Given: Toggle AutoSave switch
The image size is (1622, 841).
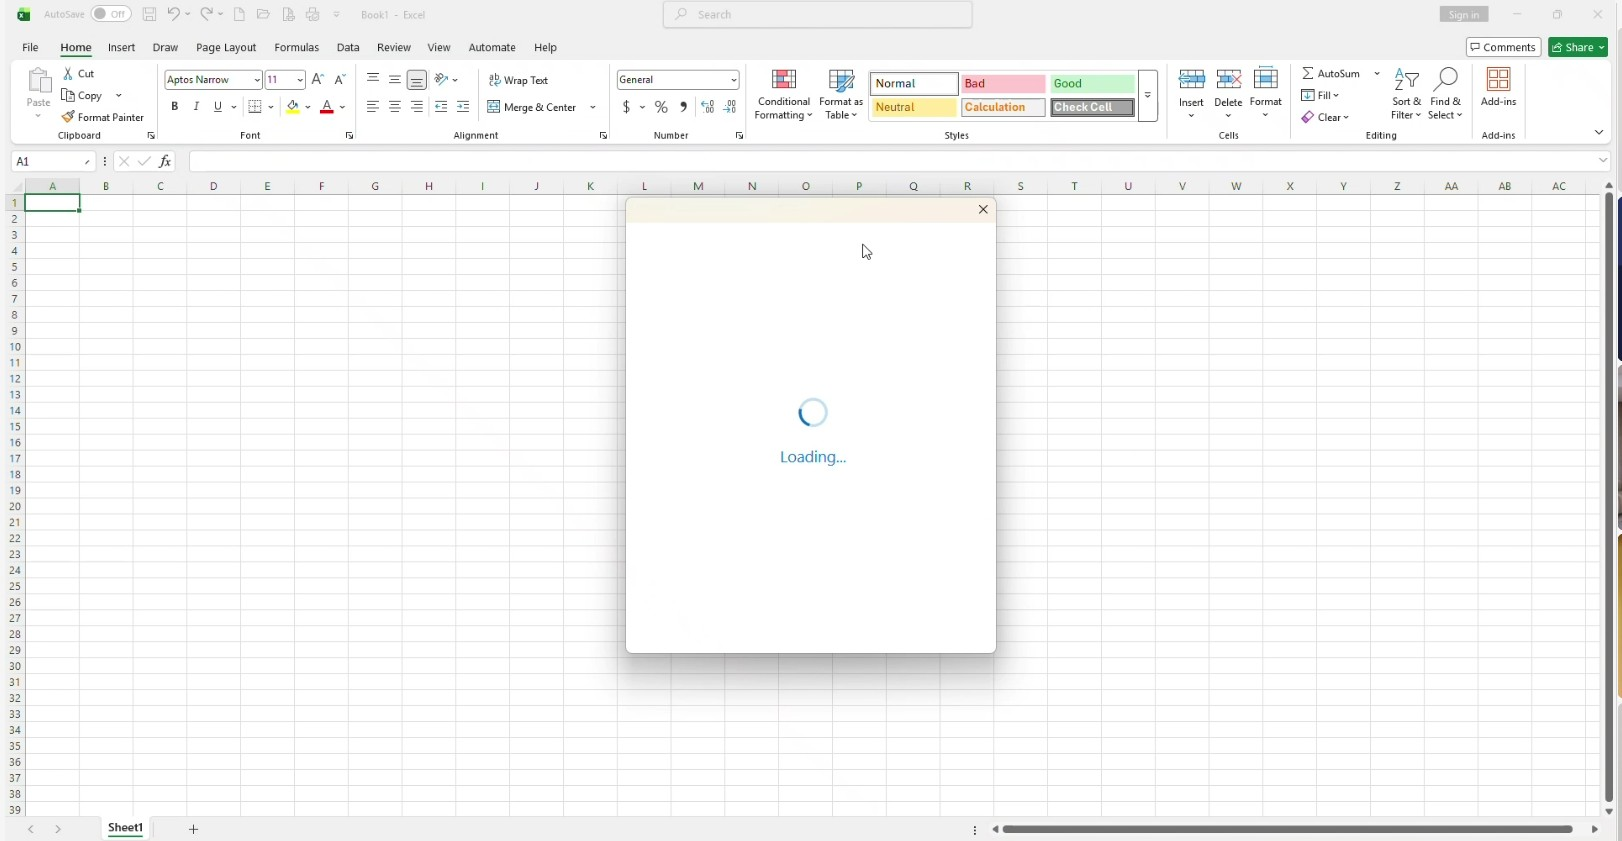Looking at the screenshot, I should [111, 14].
